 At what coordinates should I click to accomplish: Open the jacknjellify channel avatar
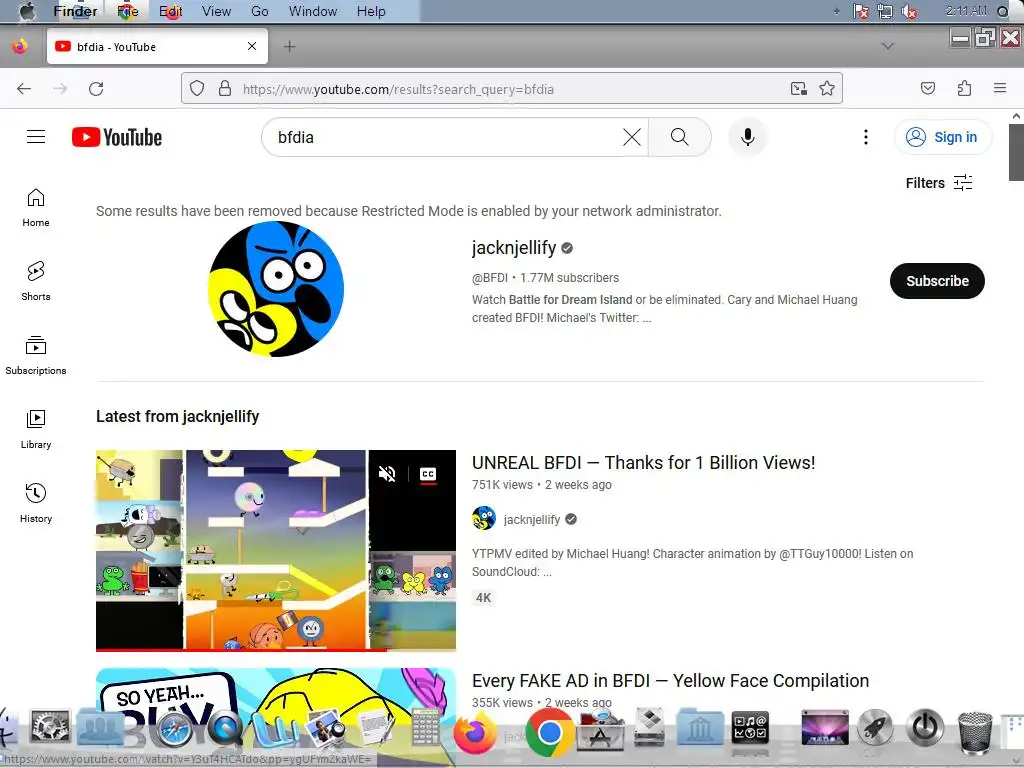coord(276,289)
